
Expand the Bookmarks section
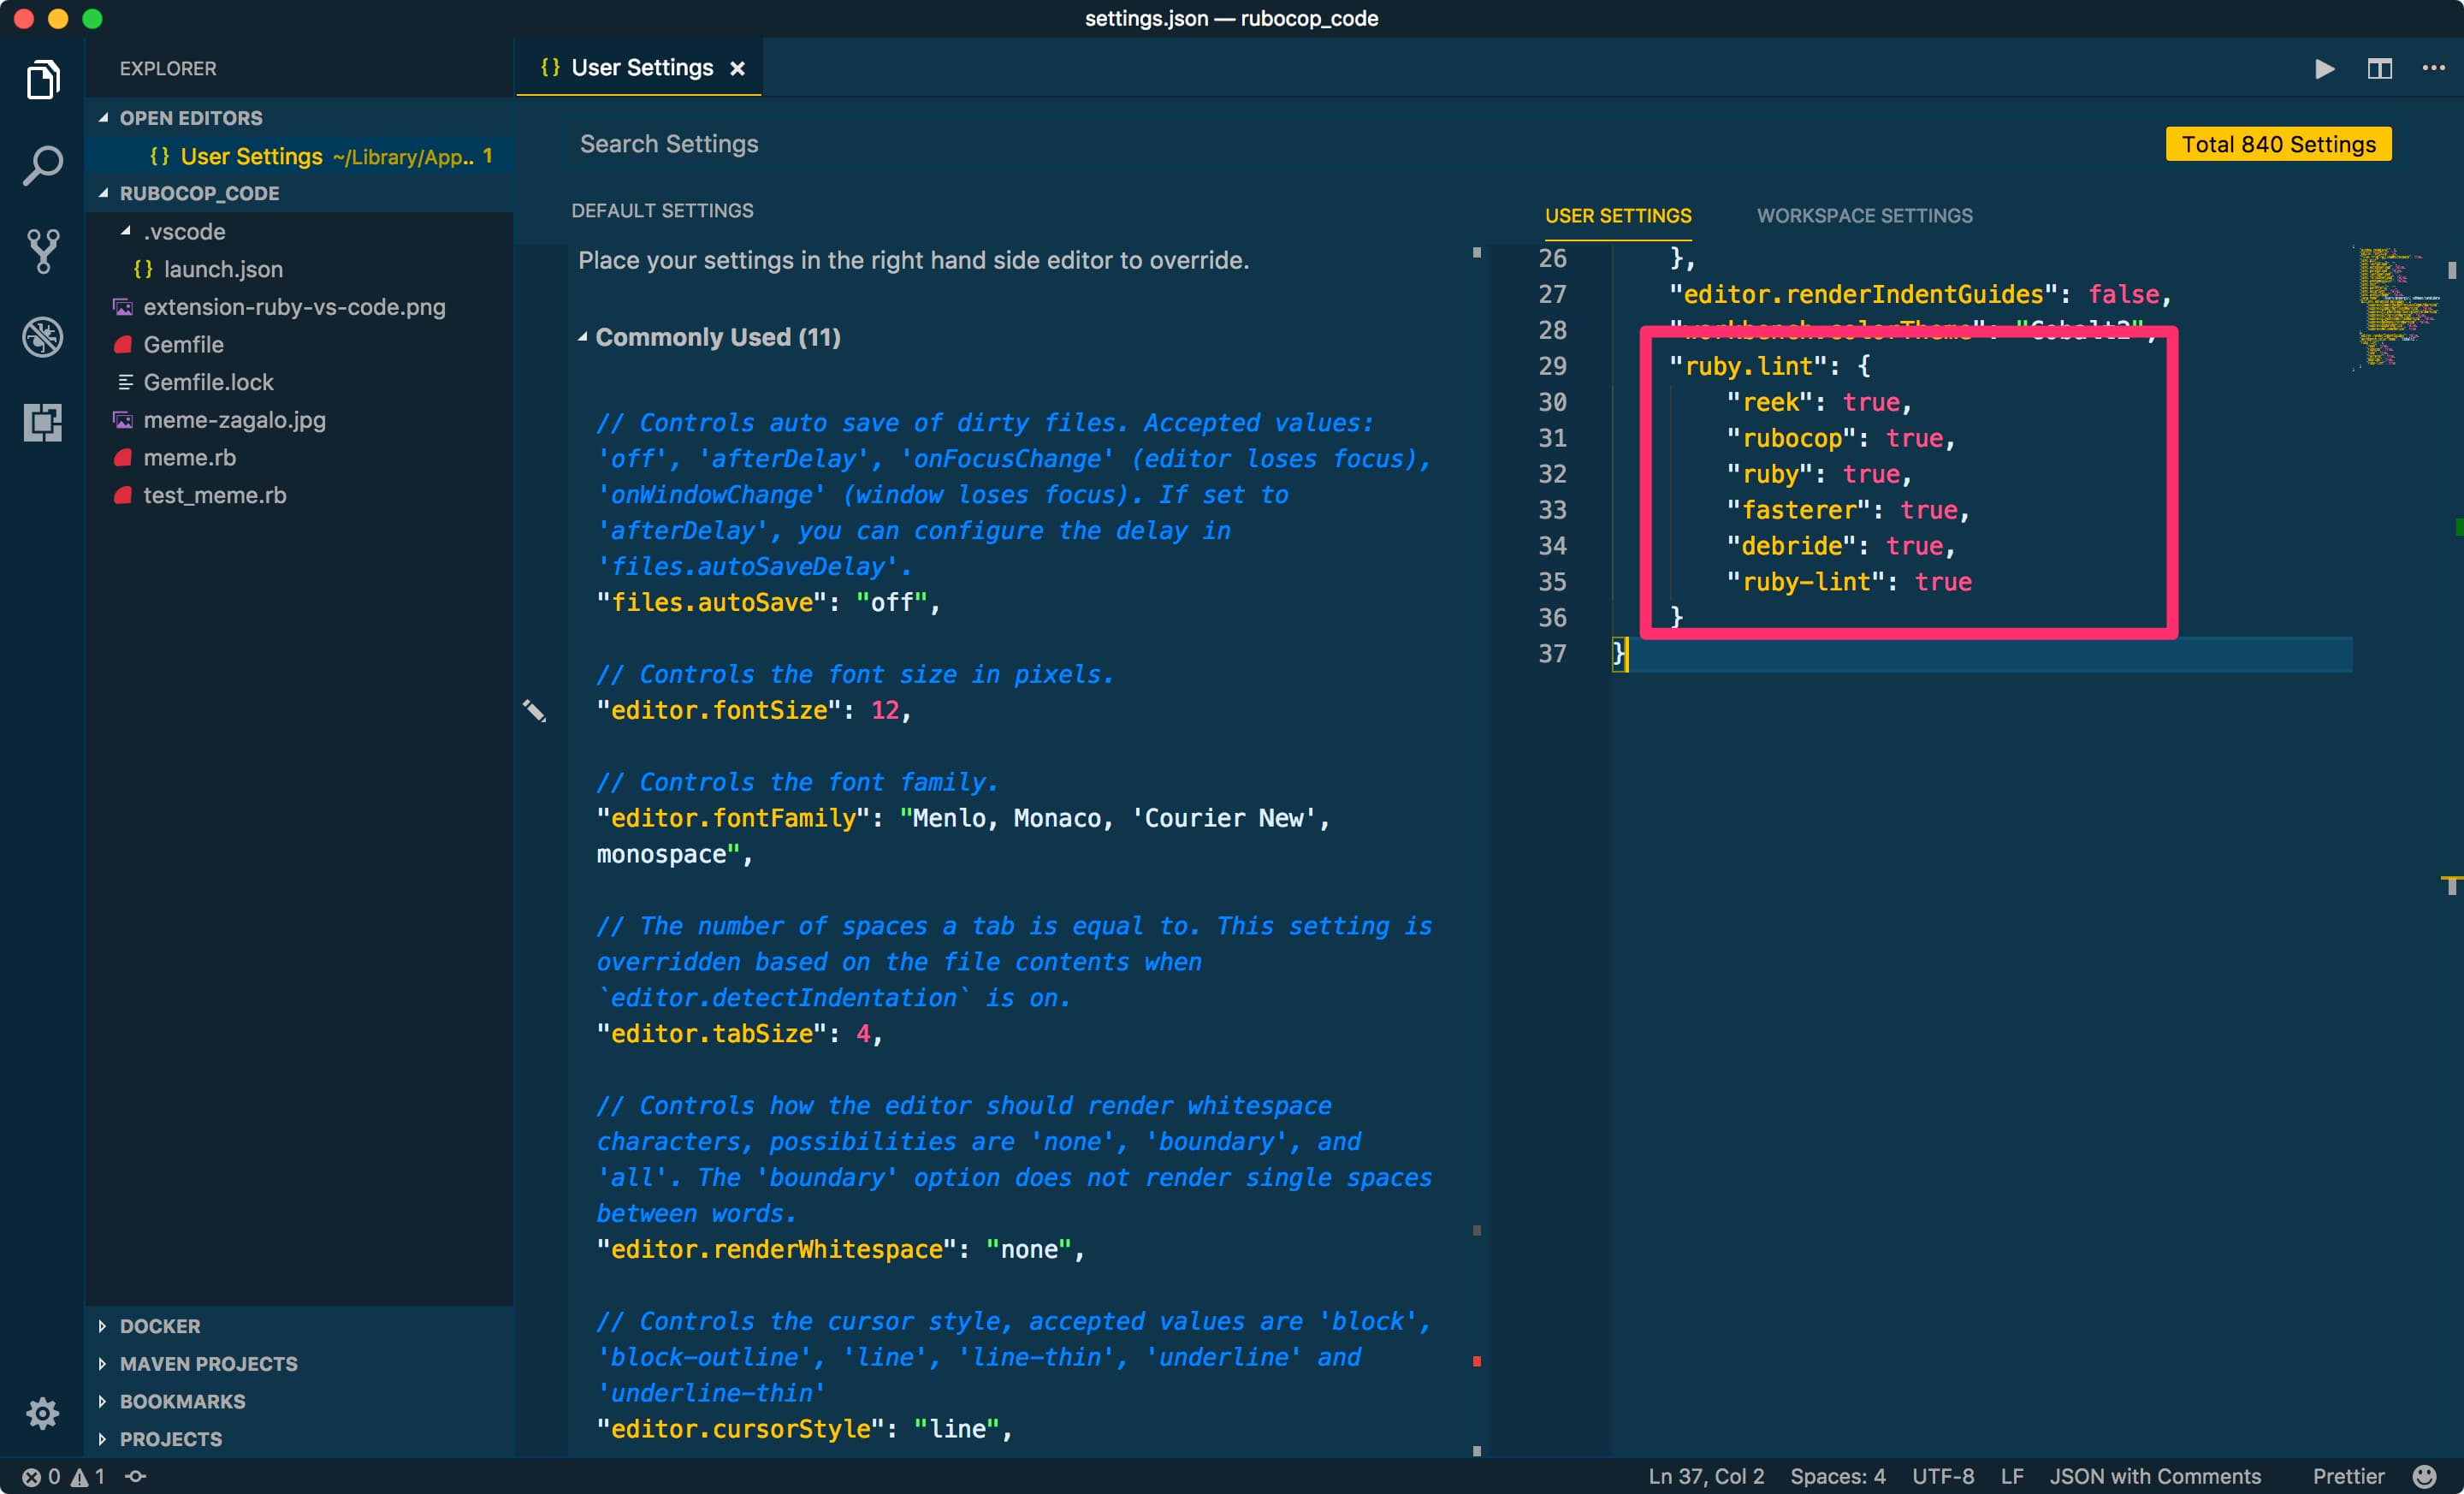click(x=102, y=1401)
